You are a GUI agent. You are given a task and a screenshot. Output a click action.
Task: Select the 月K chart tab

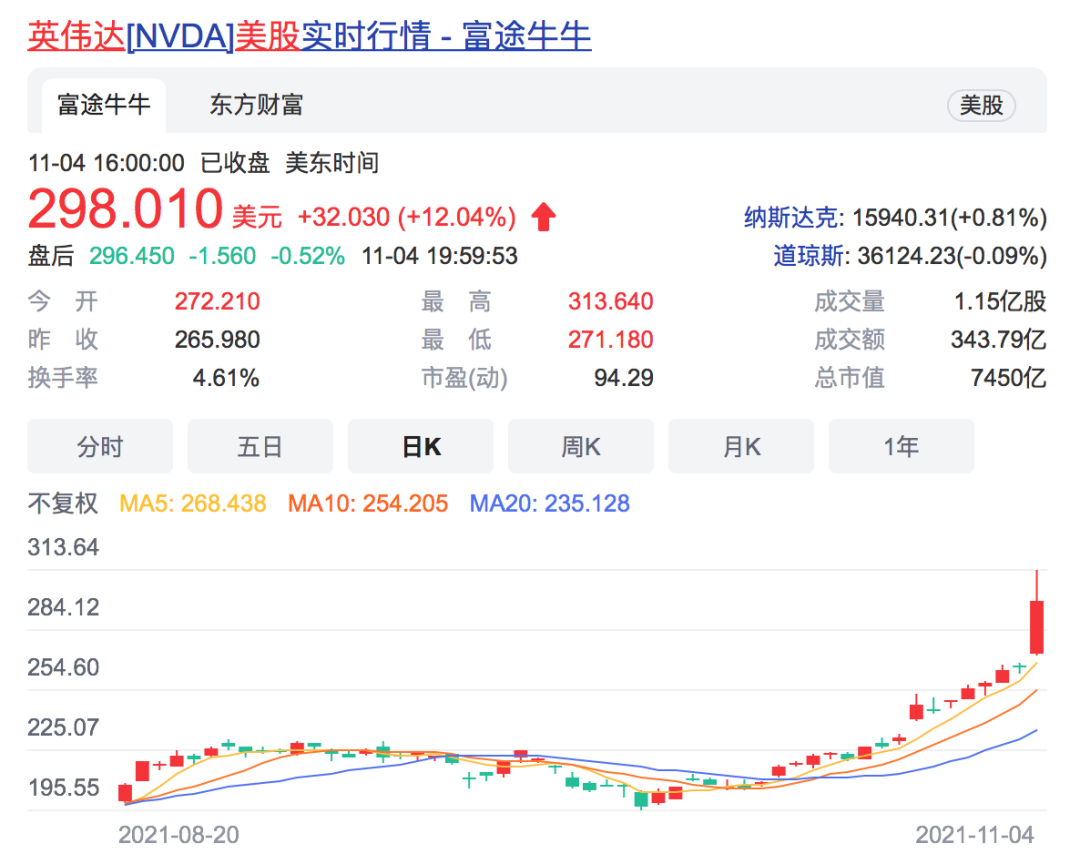coord(741,446)
